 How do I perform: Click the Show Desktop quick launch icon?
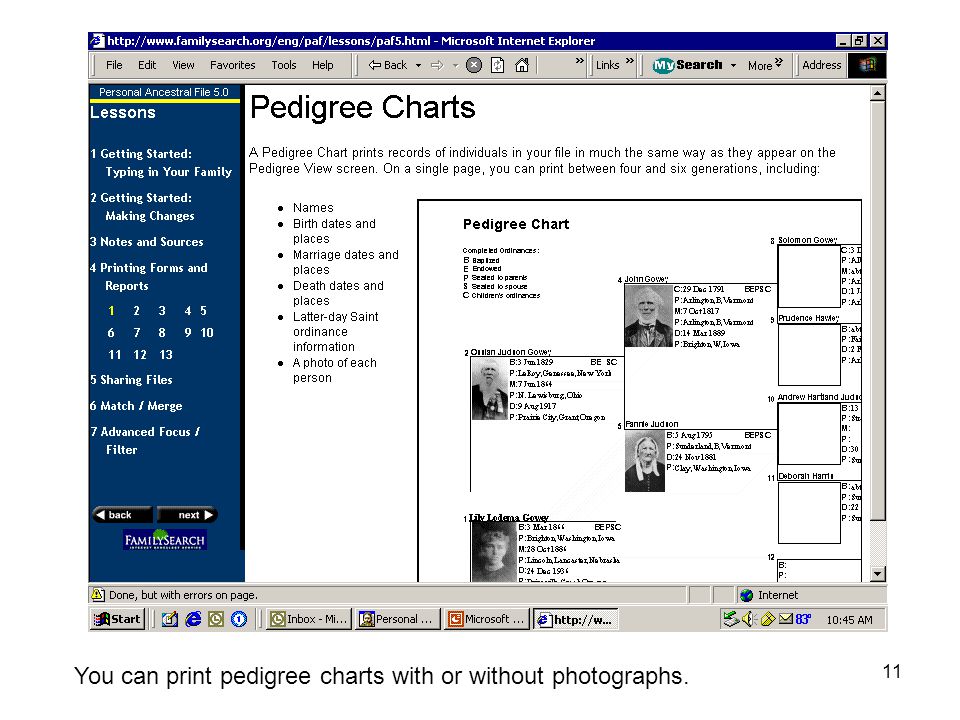coord(170,619)
